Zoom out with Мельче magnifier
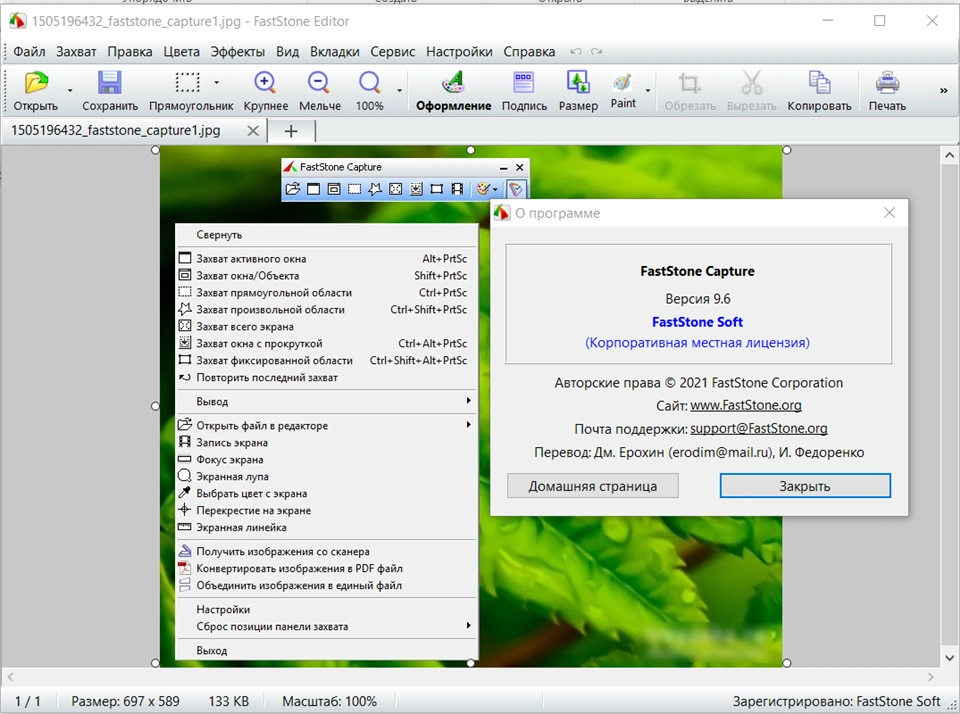This screenshot has width=960, height=714. (319, 82)
